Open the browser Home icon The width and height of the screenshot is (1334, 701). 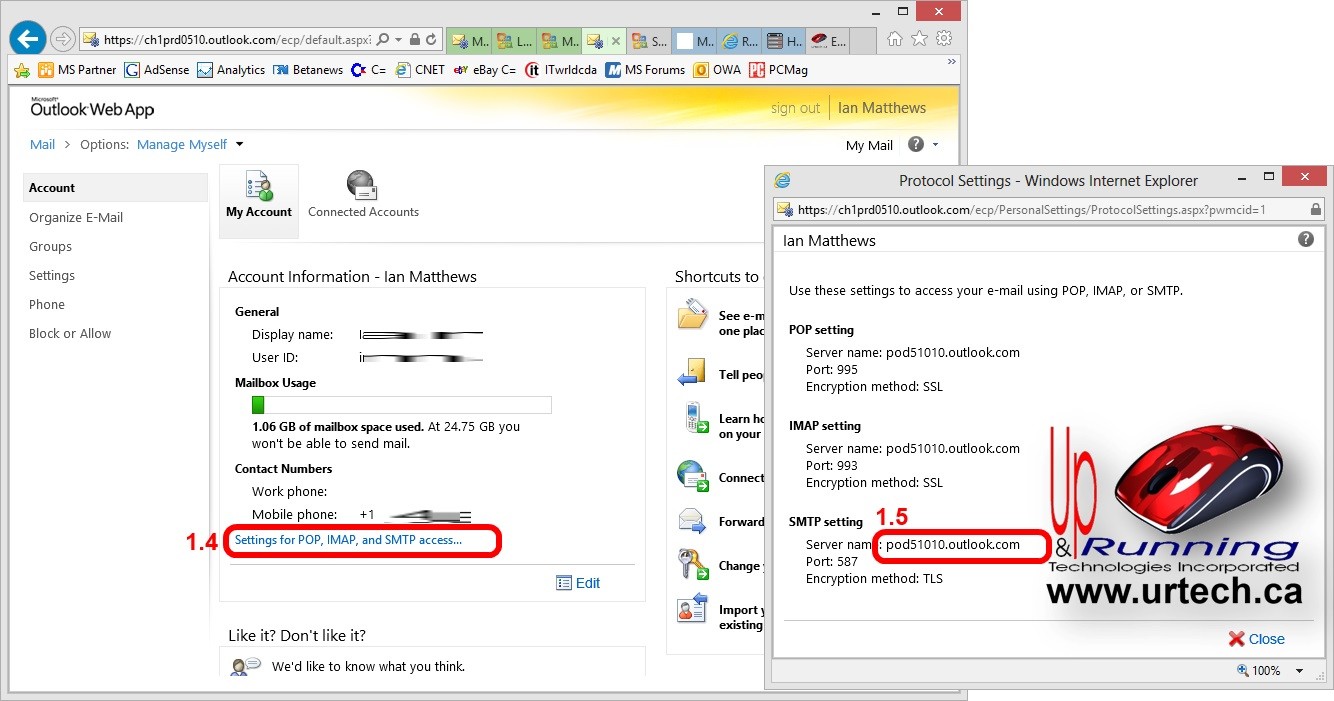click(x=895, y=39)
